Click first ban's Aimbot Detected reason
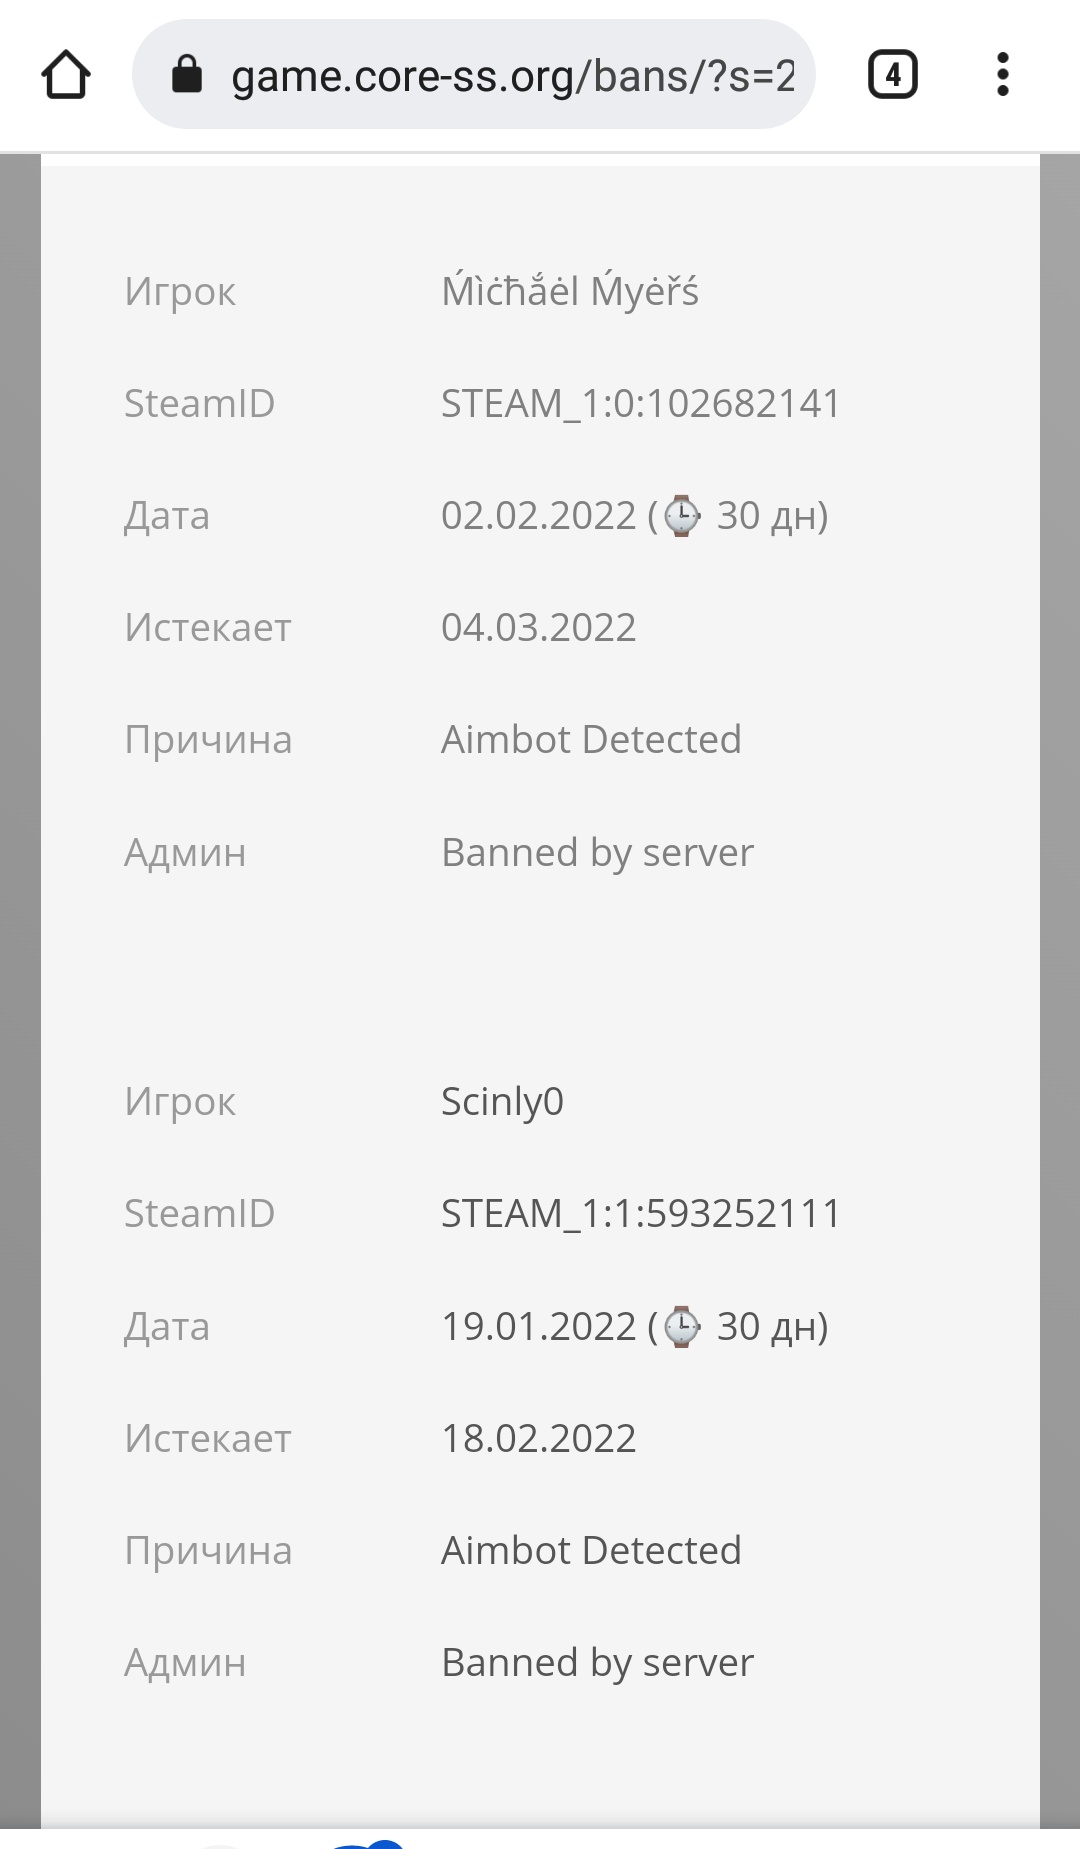The image size is (1080, 1849). 591,740
